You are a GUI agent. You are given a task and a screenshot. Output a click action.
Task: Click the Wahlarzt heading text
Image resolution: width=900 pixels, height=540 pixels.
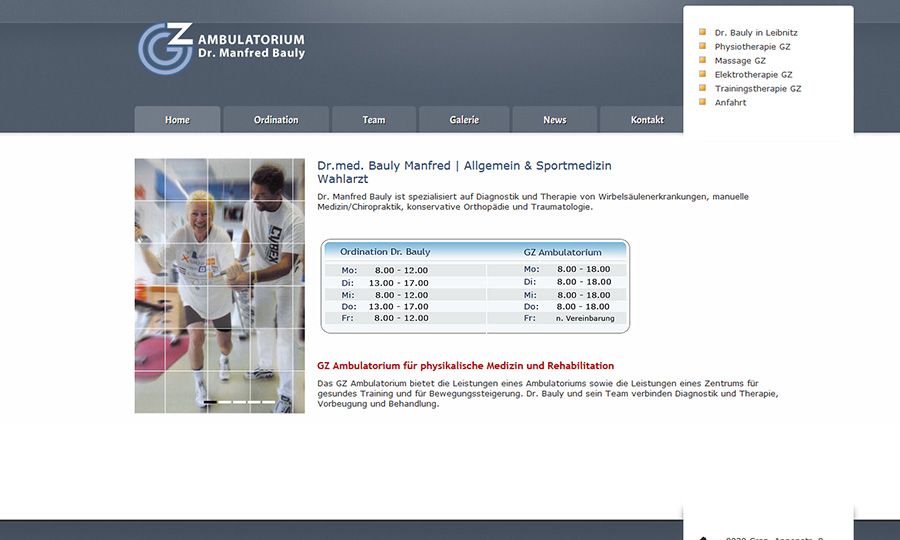tap(343, 179)
